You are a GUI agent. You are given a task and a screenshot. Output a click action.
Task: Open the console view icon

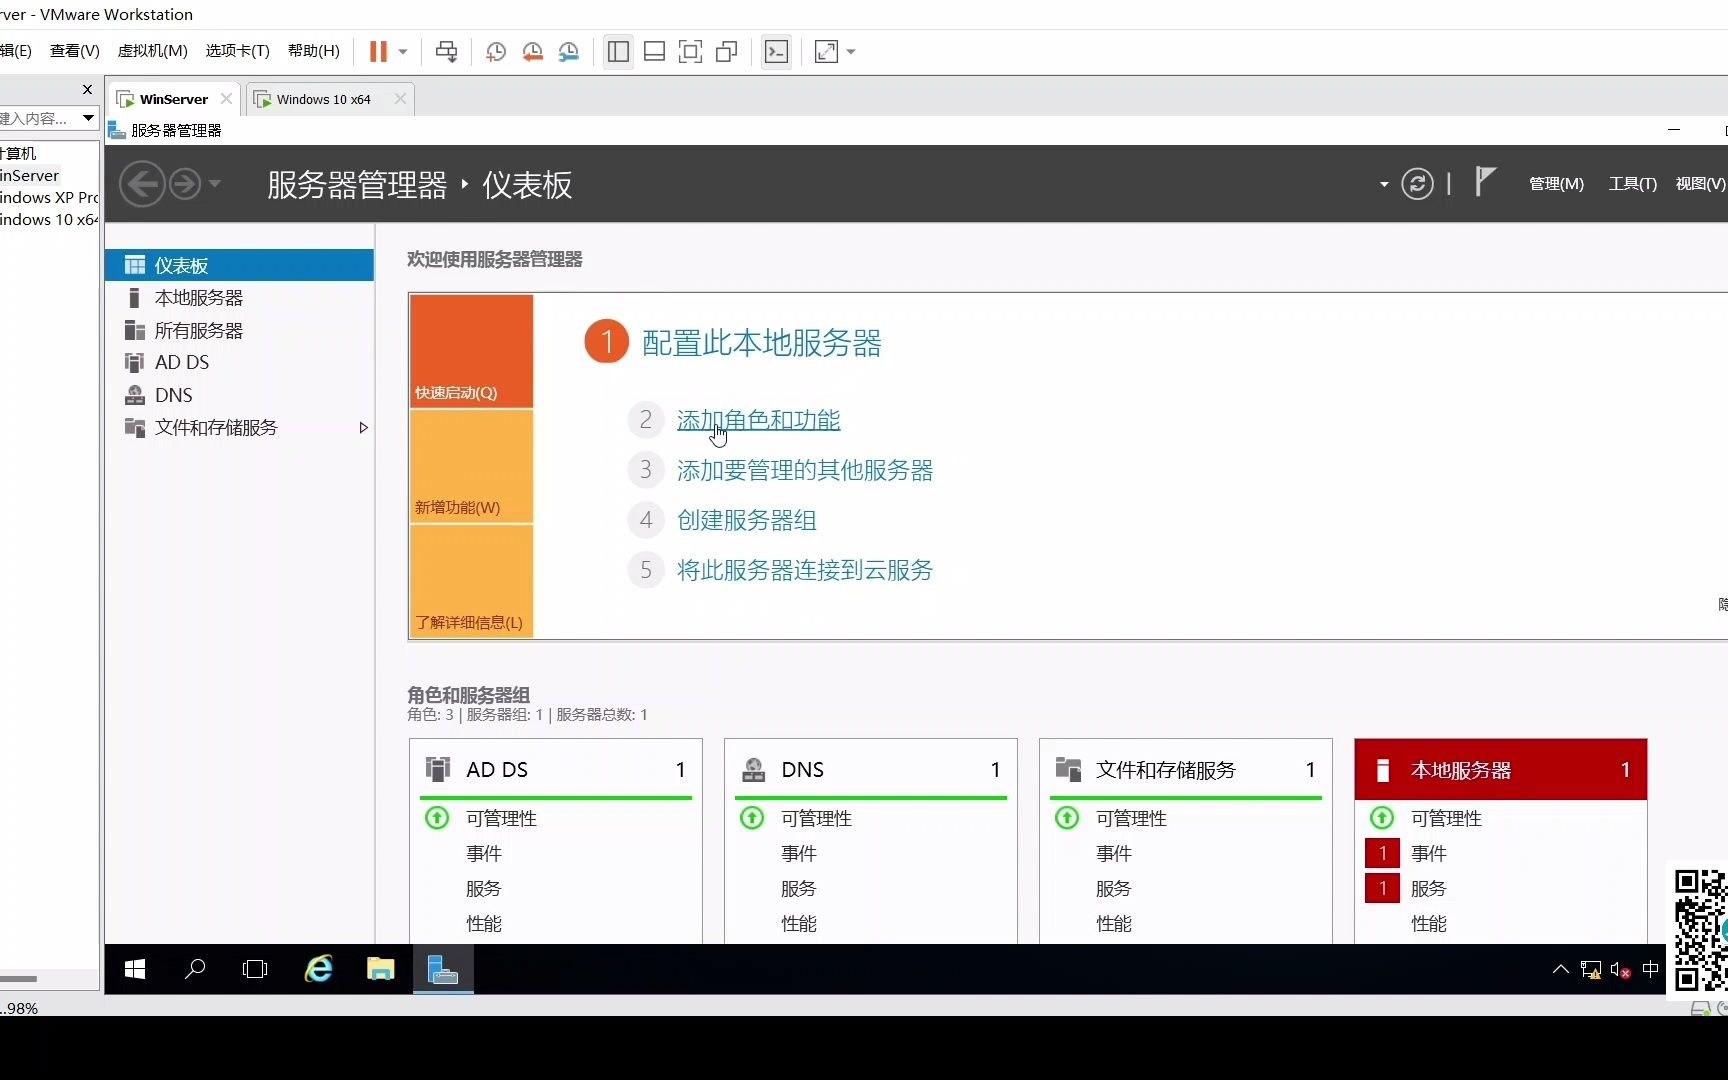point(776,52)
